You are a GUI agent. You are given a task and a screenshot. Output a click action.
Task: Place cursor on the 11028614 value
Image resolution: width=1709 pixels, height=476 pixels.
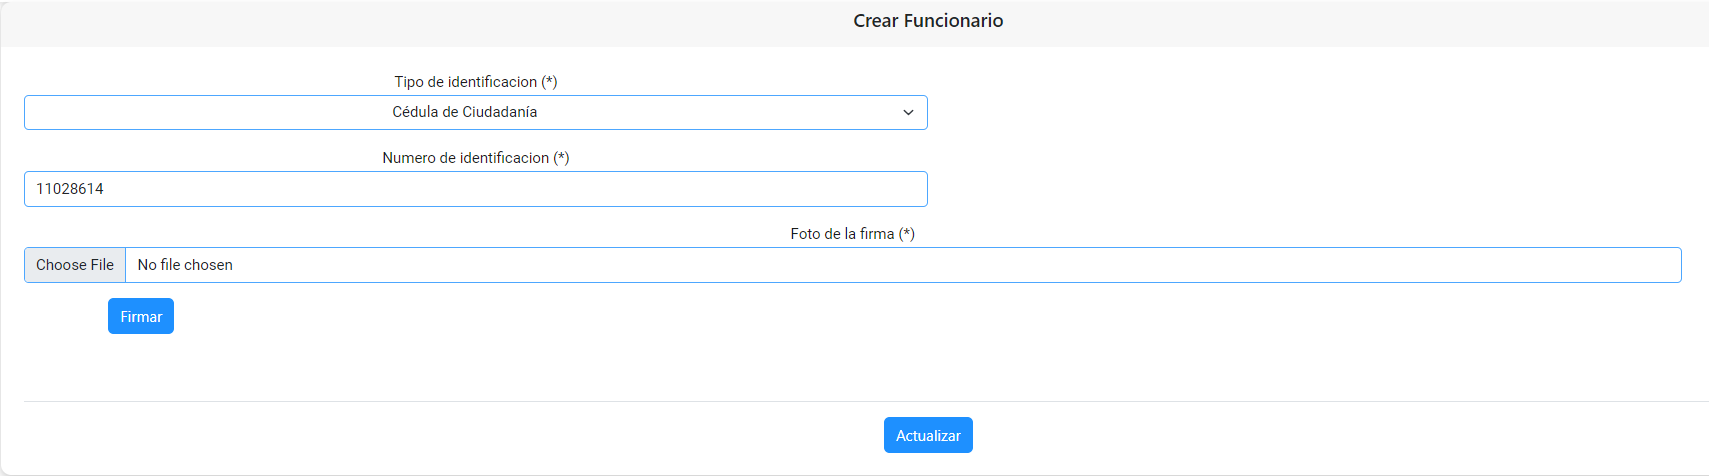pyautogui.click(x=70, y=189)
